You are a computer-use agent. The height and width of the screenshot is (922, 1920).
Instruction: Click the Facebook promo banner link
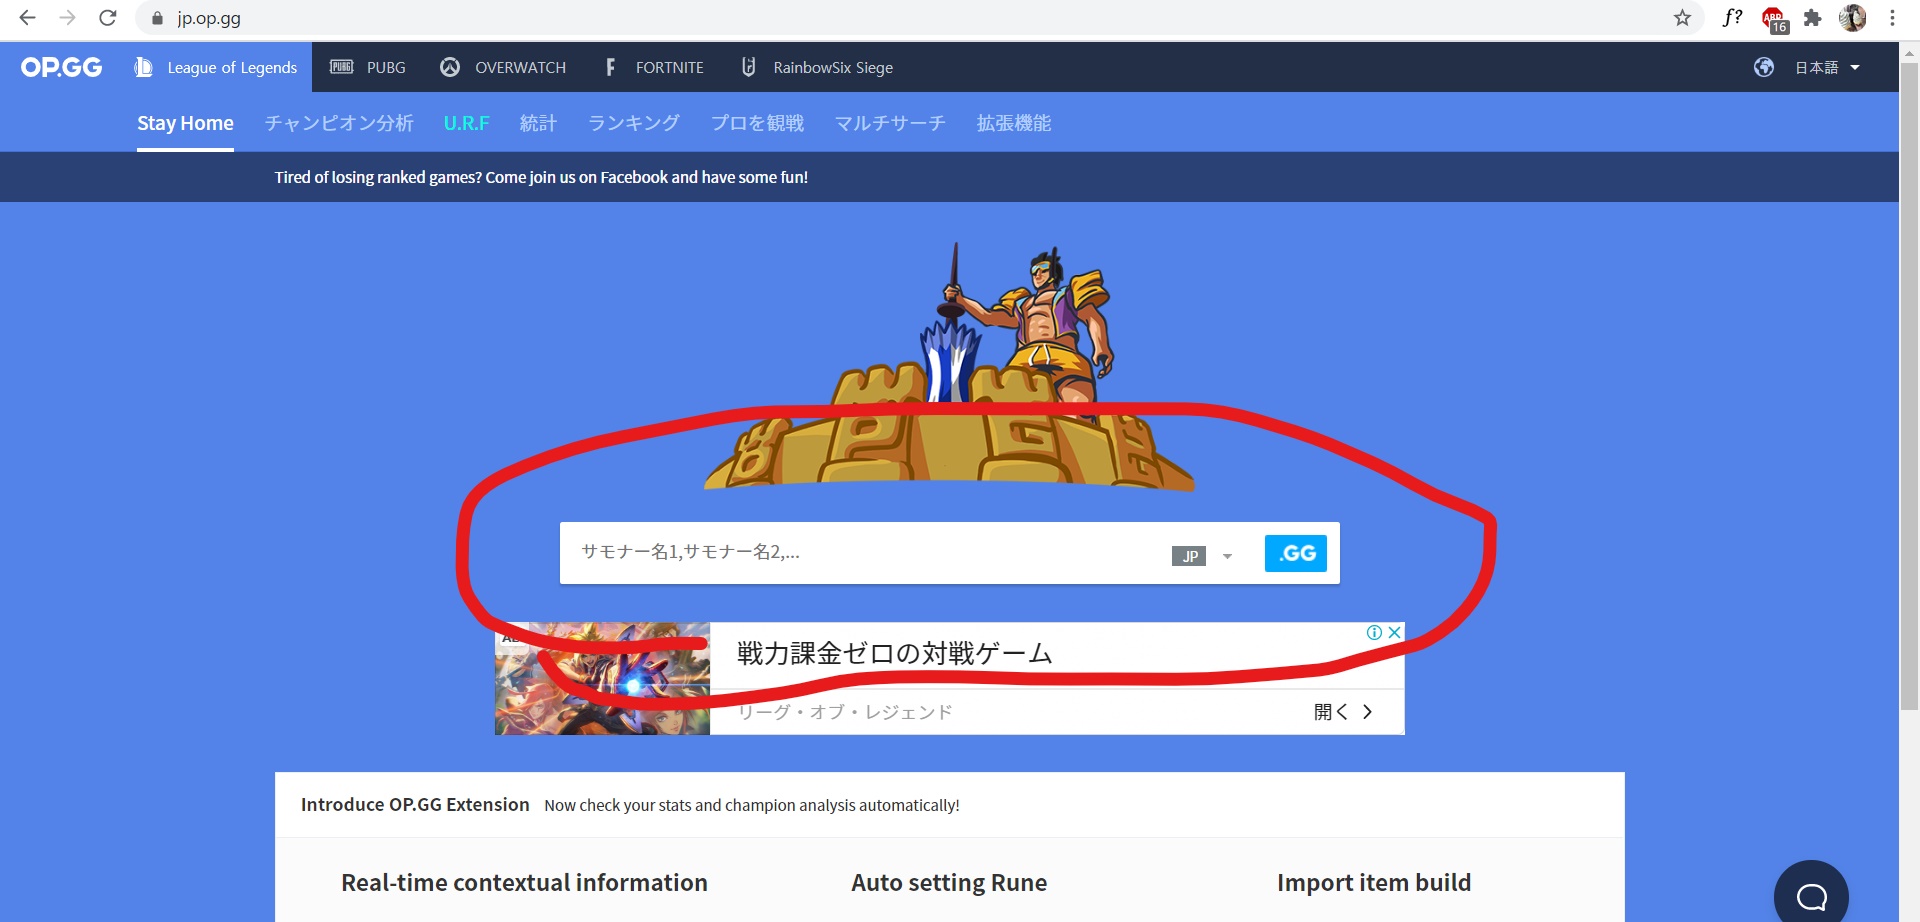click(541, 177)
